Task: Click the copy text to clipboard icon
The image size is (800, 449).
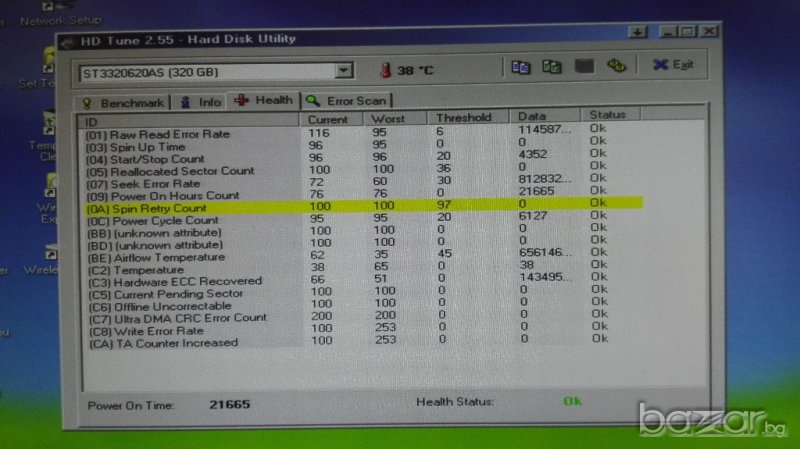Action: point(520,67)
